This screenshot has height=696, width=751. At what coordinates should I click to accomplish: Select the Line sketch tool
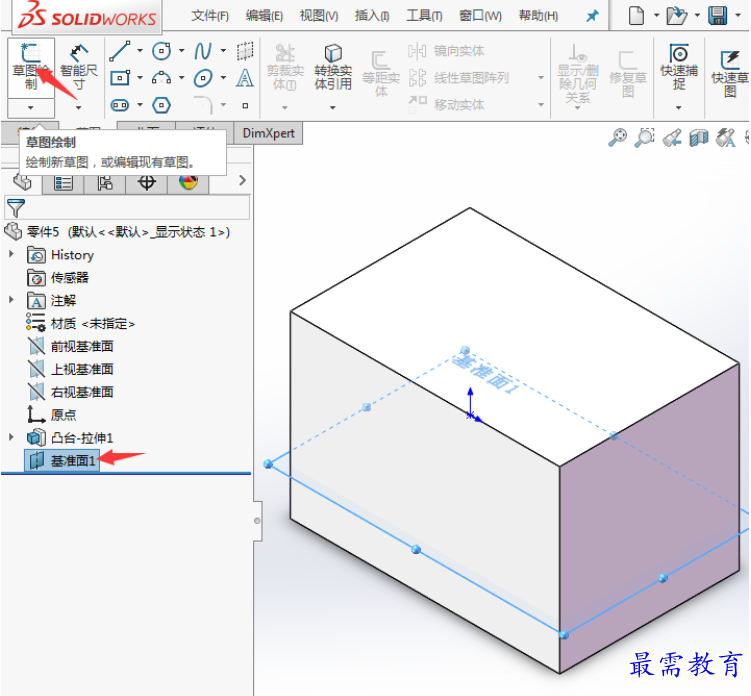[x=120, y=51]
